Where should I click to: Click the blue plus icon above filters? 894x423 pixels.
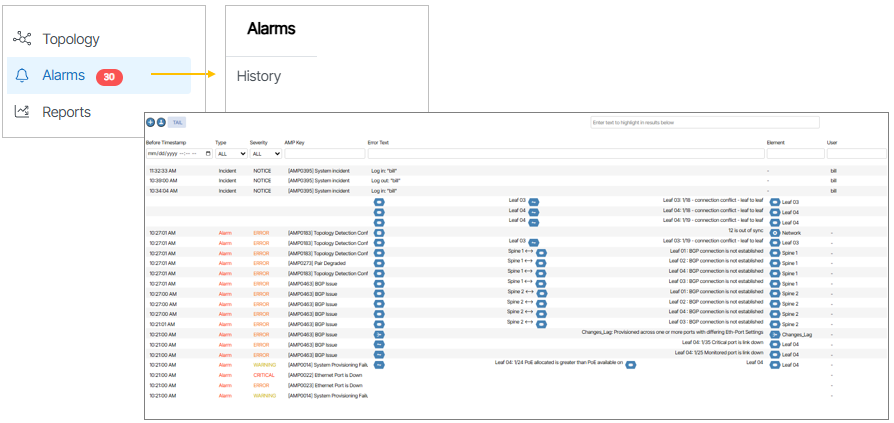point(151,122)
